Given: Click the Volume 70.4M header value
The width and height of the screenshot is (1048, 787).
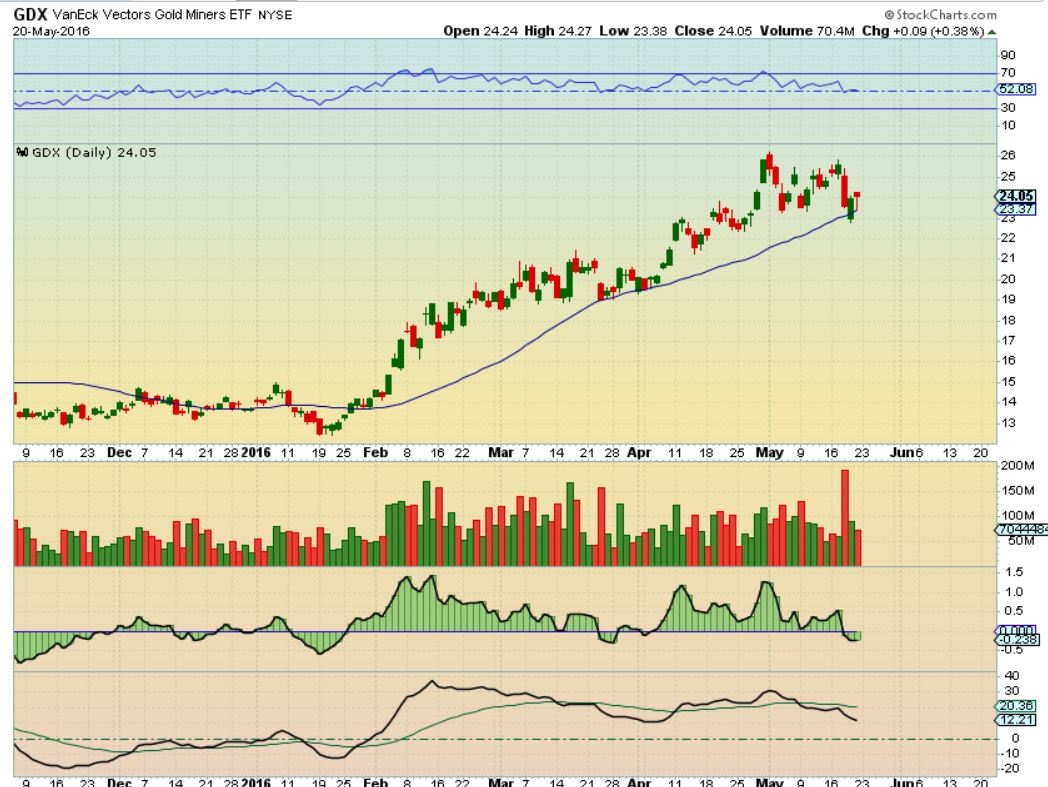Looking at the screenshot, I should coord(807,31).
